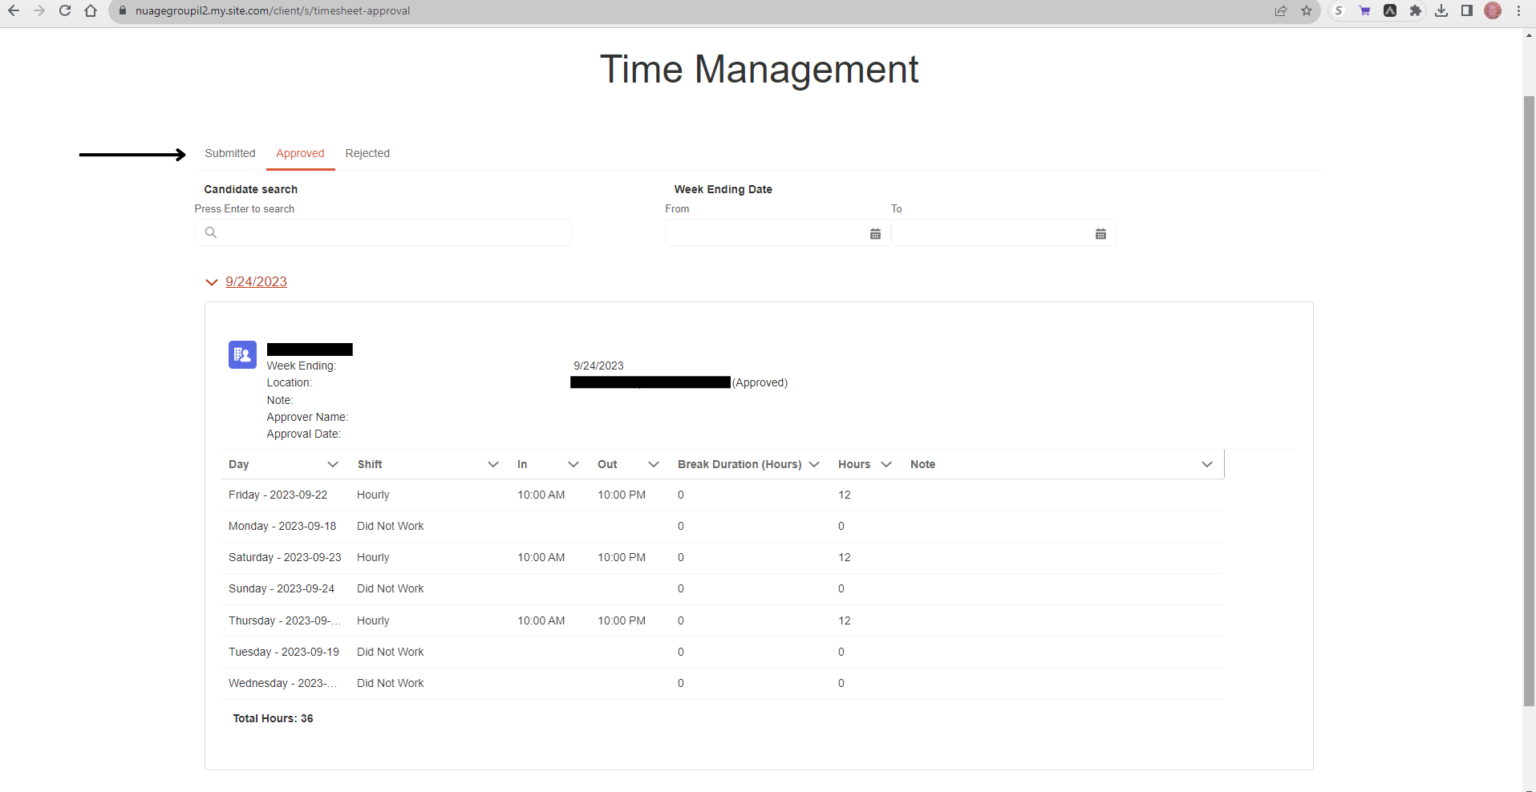The height and width of the screenshot is (792, 1536).
Task: Open the browser downloads icon
Action: (x=1441, y=10)
